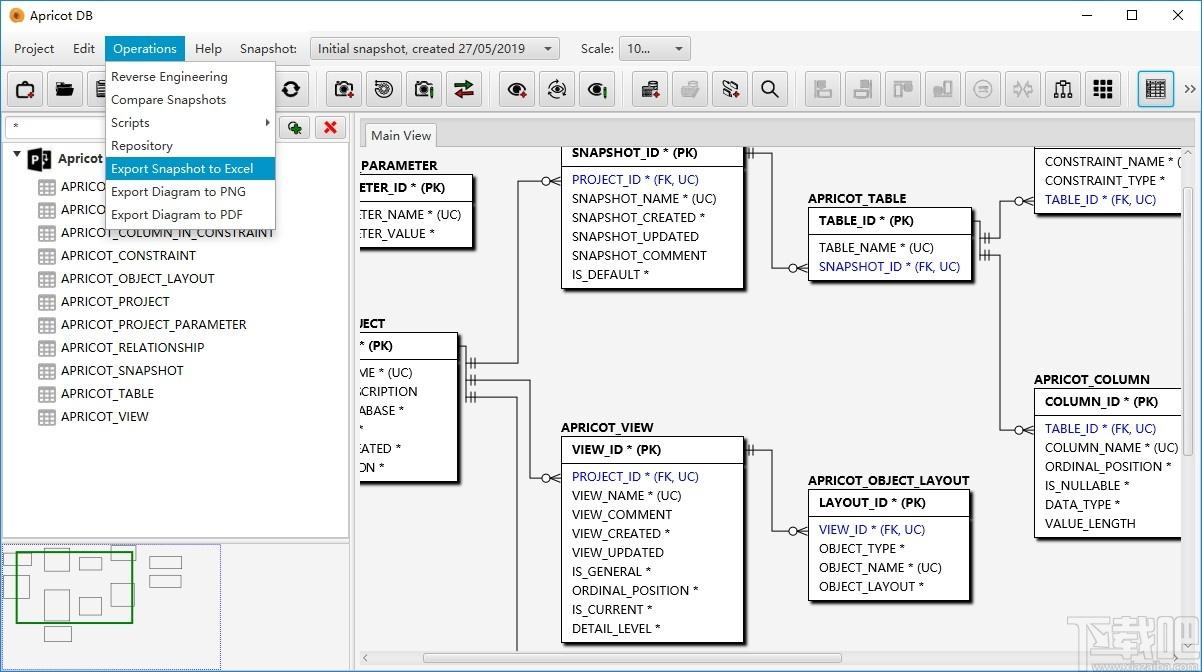Click the eye with circular arrows icon
Screen dimensions: 1202x672
(x=557, y=89)
